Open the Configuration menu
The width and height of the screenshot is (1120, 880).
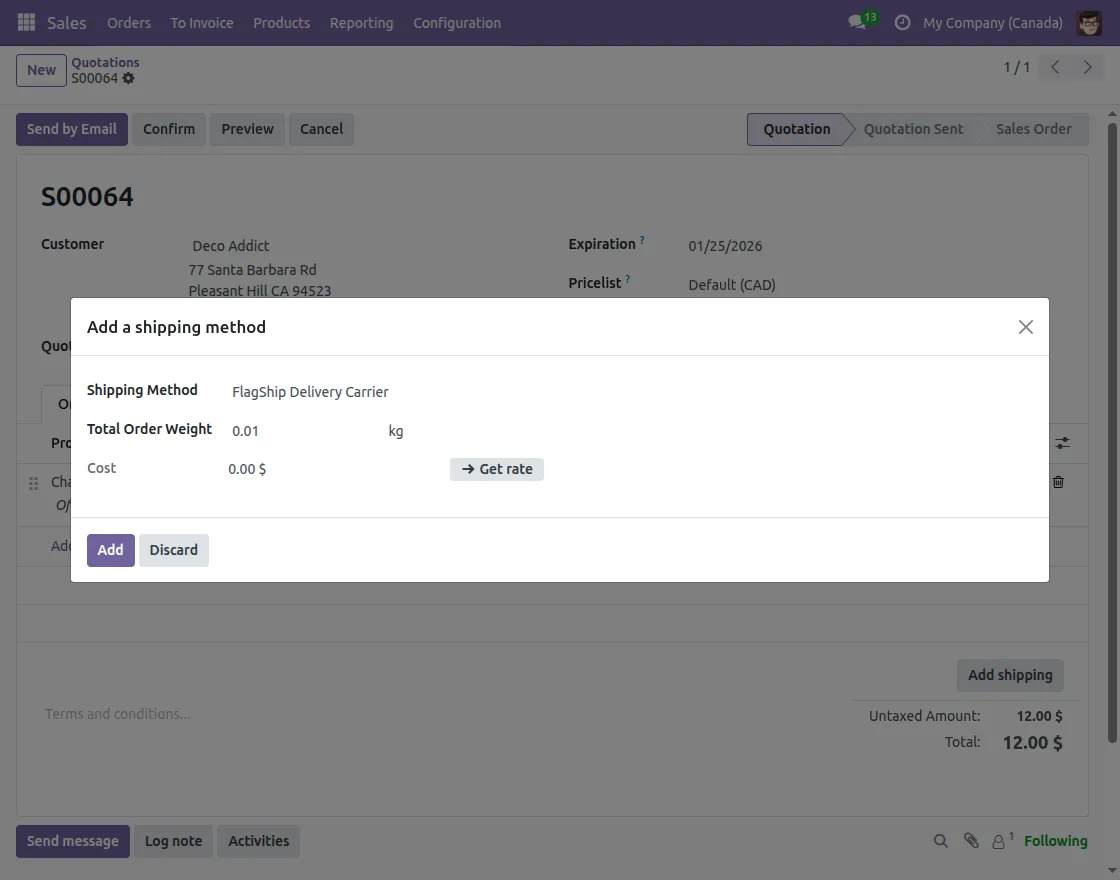pyautogui.click(x=456, y=22)
